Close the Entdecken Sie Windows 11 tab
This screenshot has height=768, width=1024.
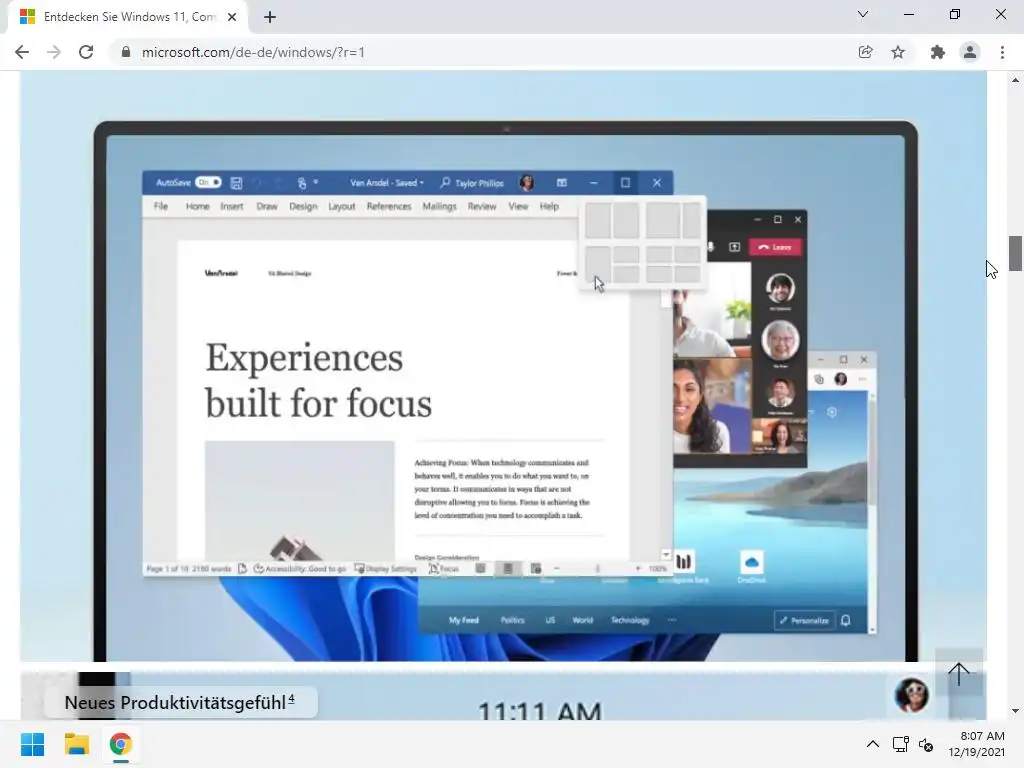tap(232, 17)
